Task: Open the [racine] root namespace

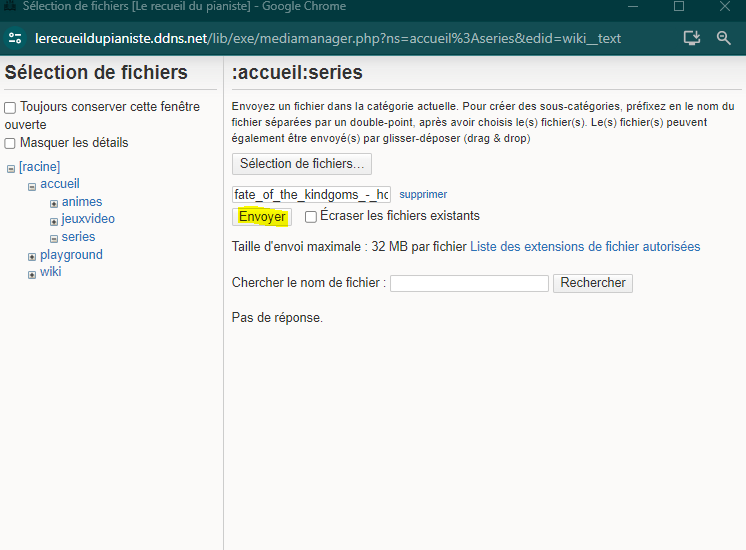Action: 39,167
